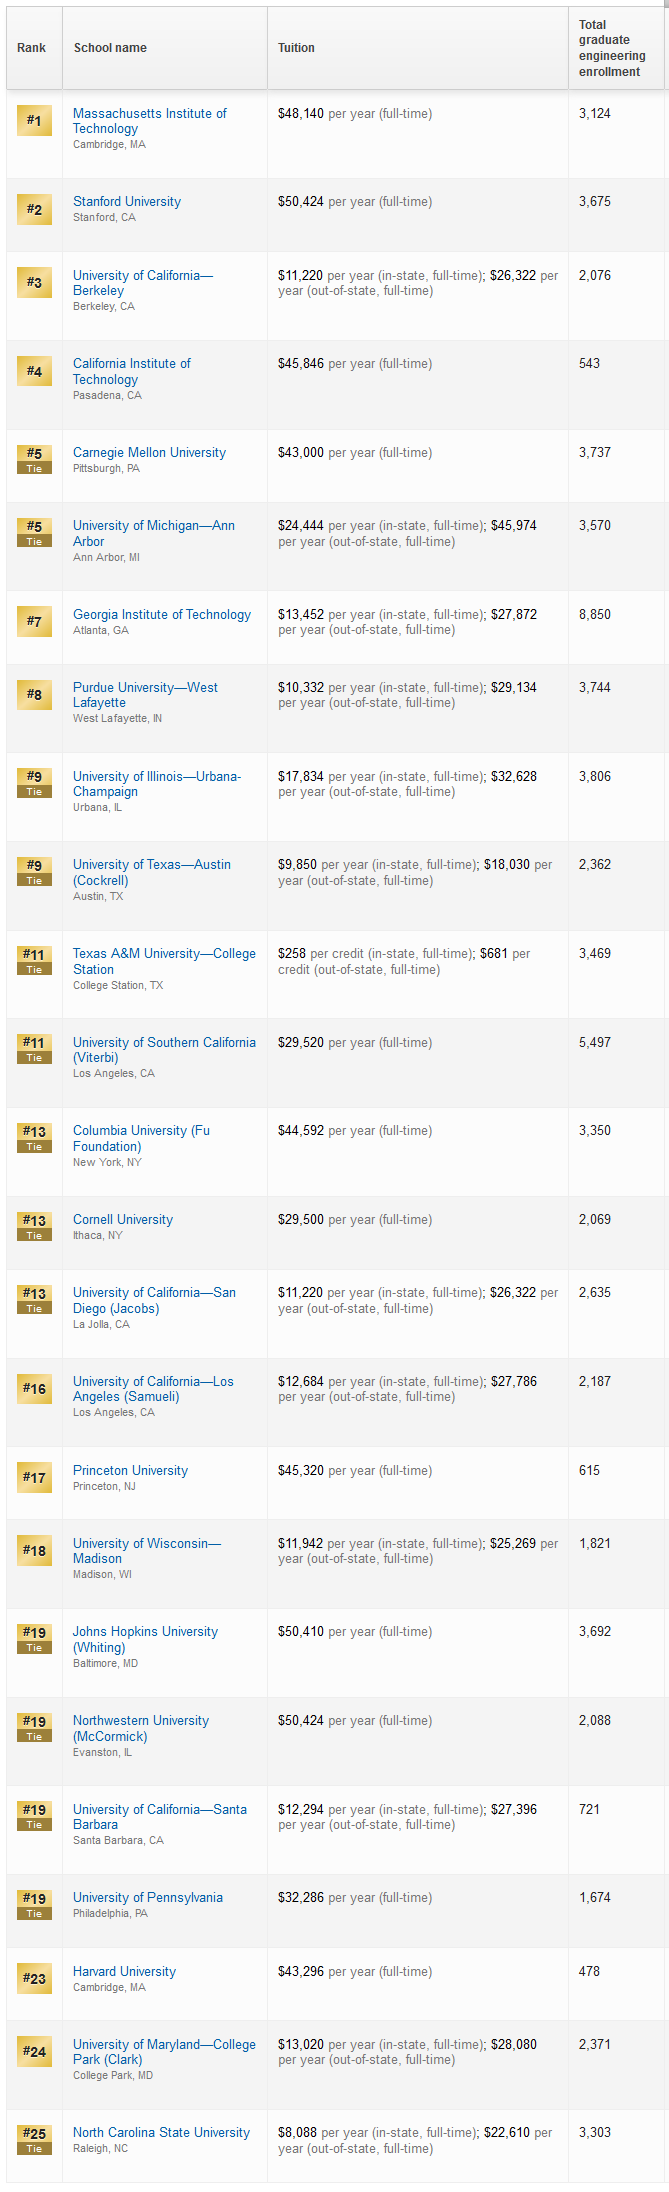Sort by the Rank column header
This screenshot has width=669, height=2192.
(x=31, y=48)
